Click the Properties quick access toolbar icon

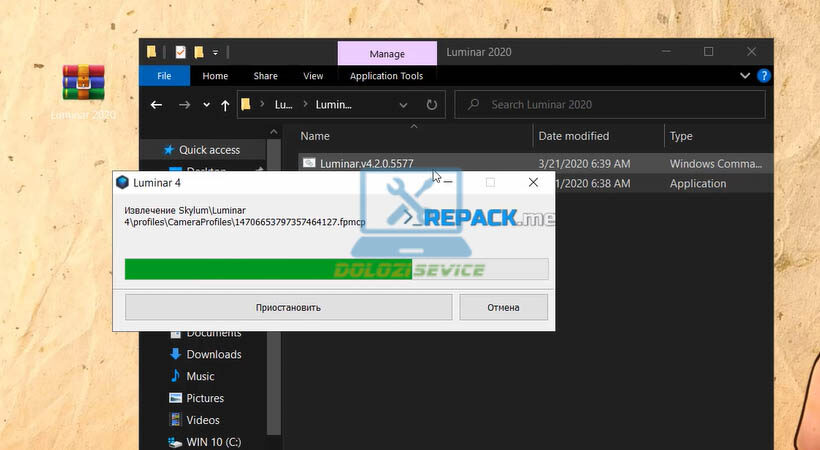coord(180,52)
